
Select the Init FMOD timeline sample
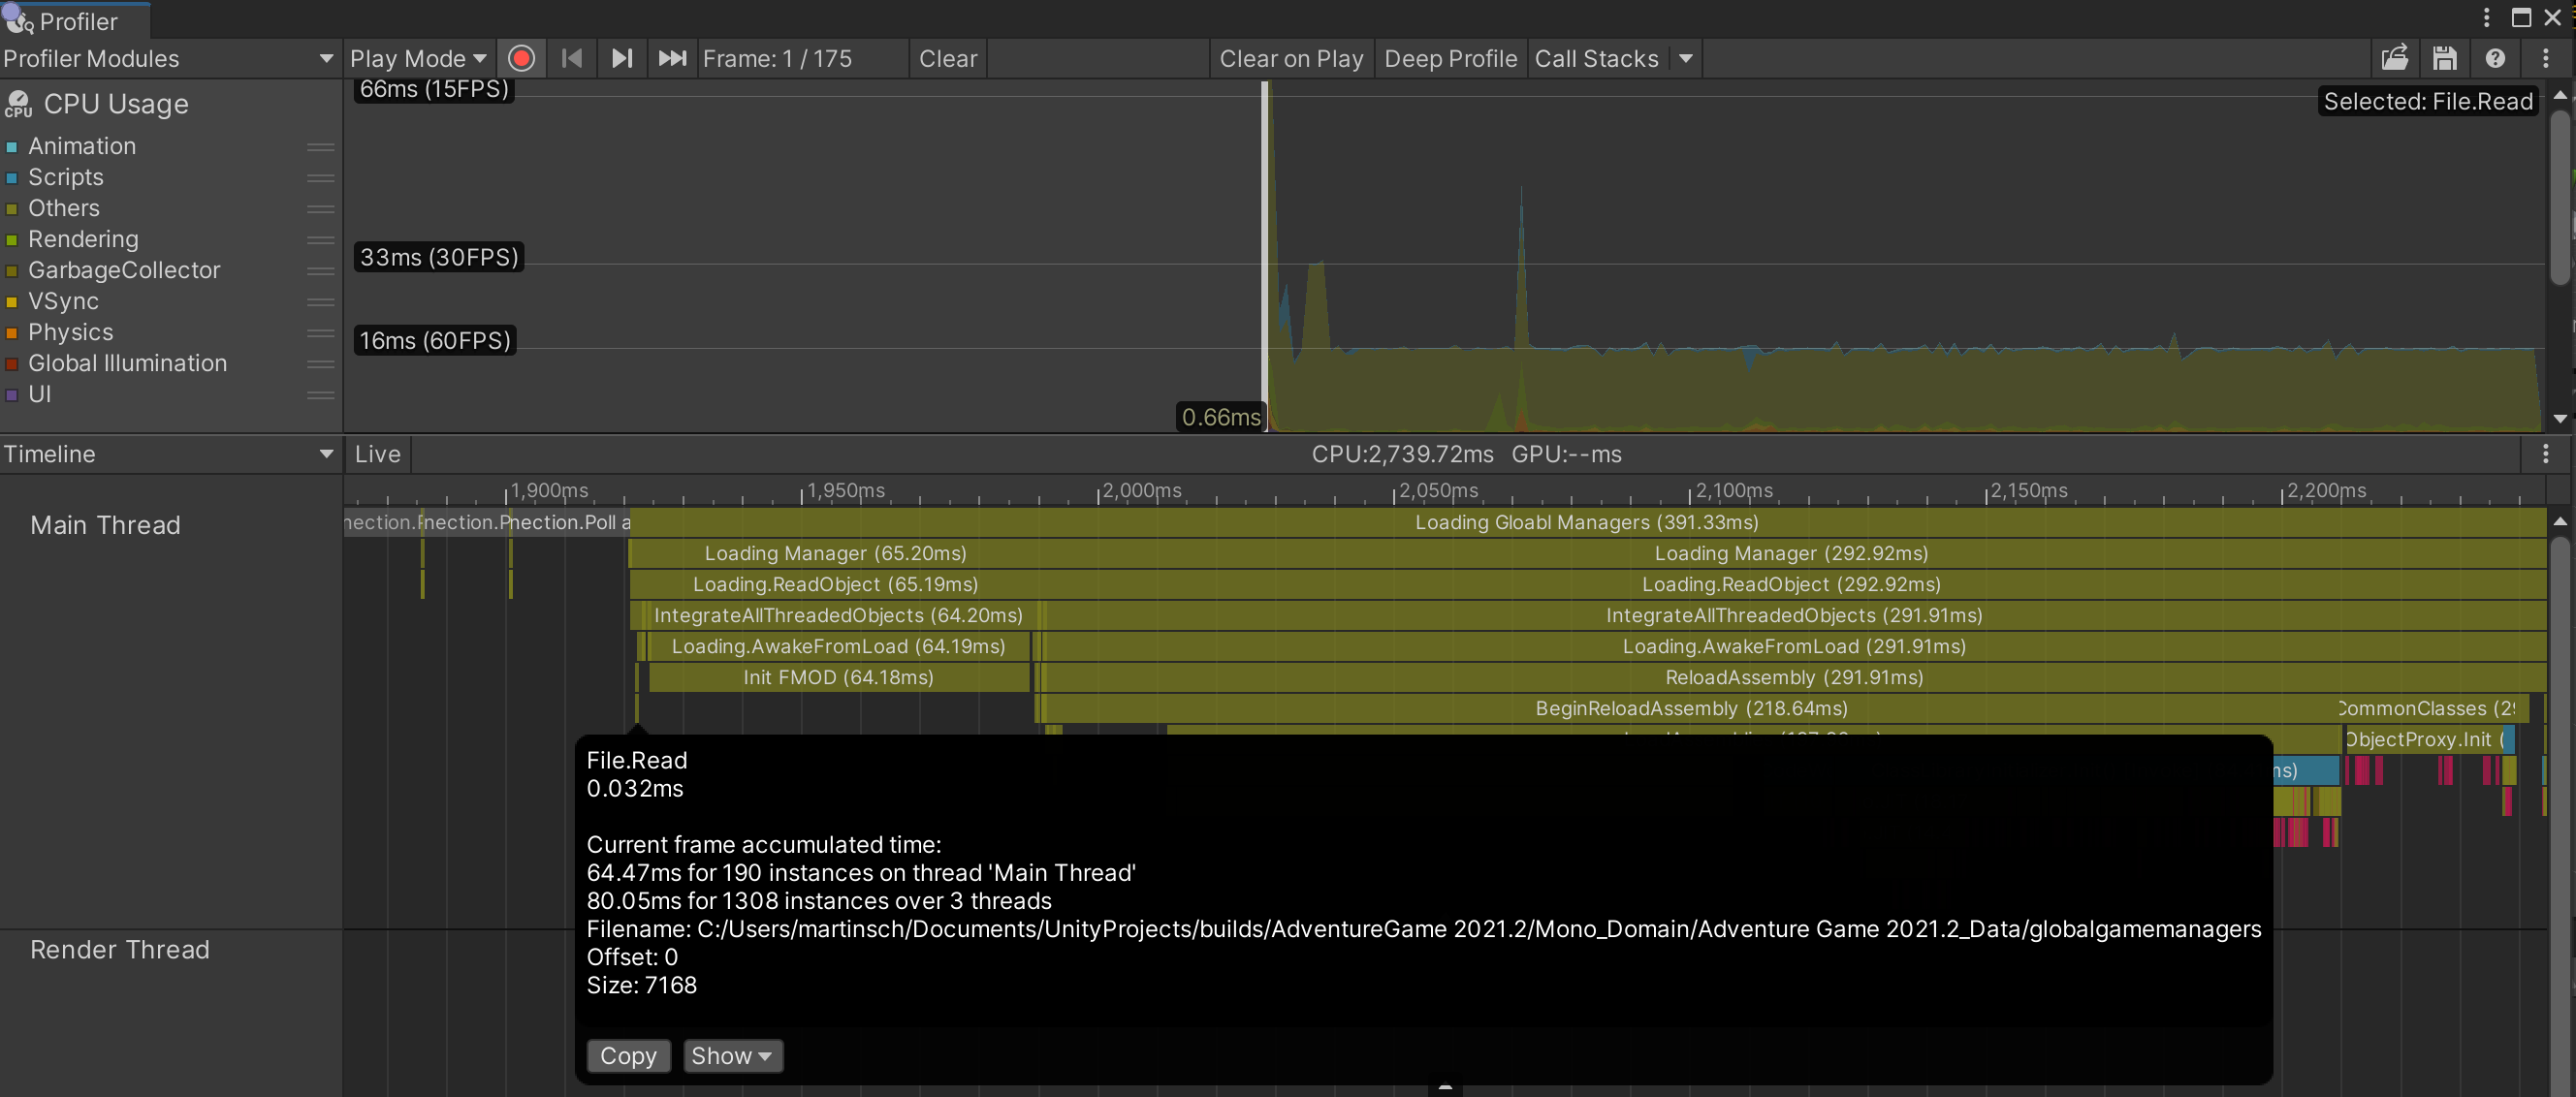(838, 677)
